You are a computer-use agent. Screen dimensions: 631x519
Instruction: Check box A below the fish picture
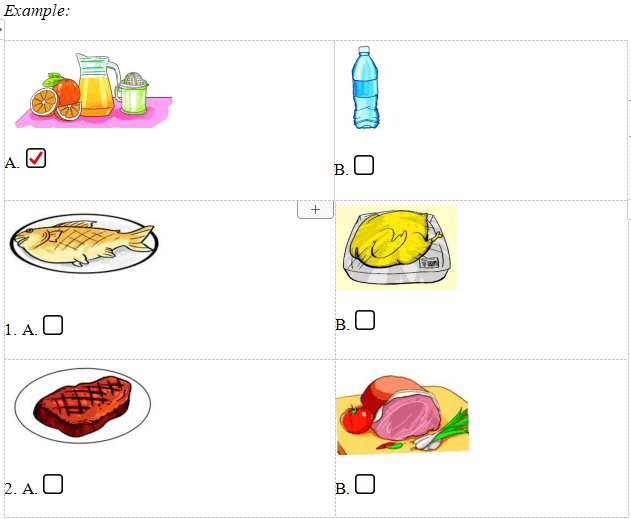[53, 325]
